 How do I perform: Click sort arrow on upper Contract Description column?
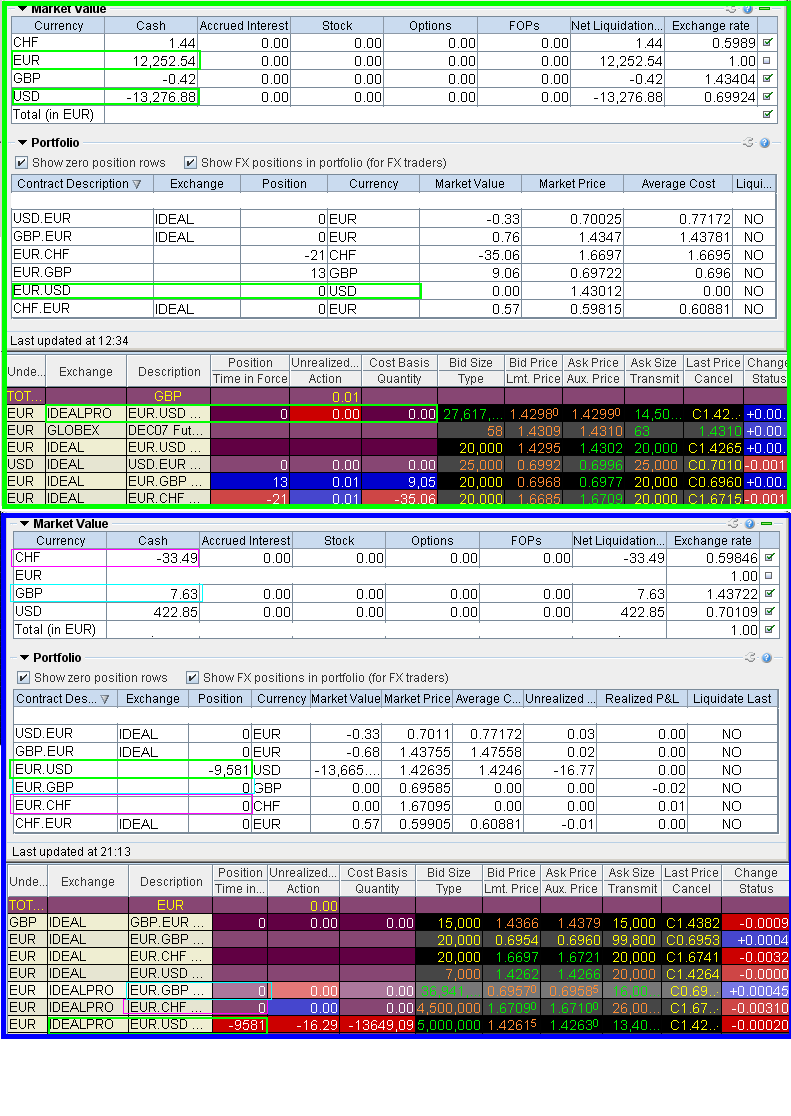(137, 184)
